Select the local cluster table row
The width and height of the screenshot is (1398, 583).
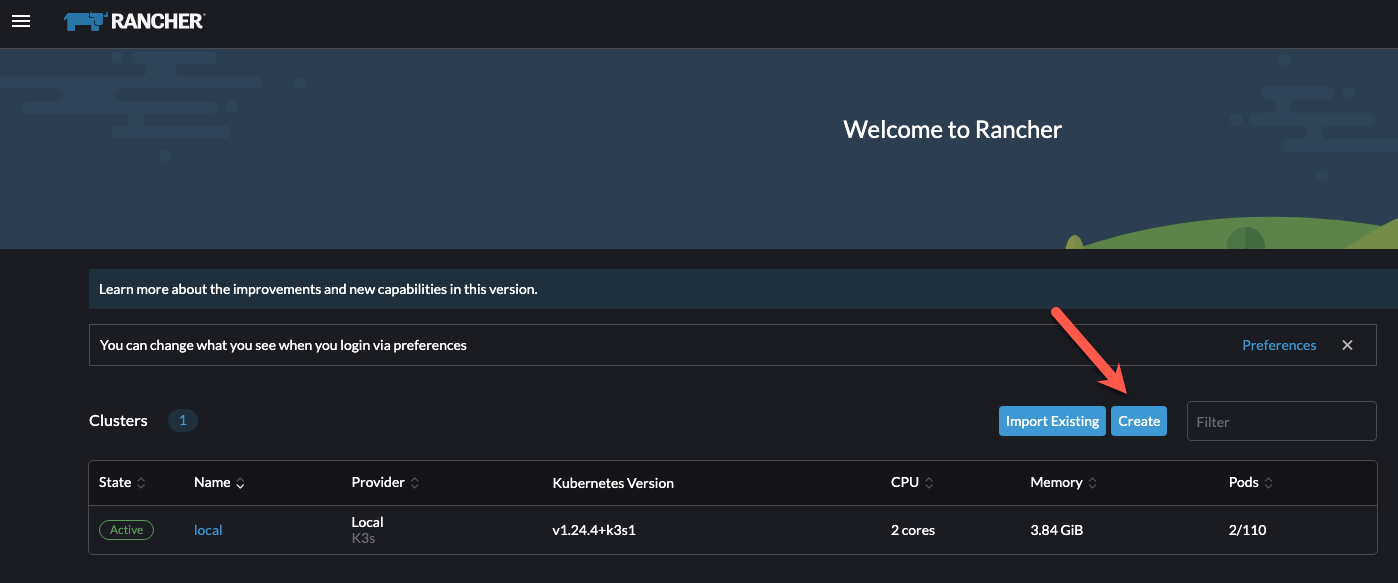coord(700,530)
